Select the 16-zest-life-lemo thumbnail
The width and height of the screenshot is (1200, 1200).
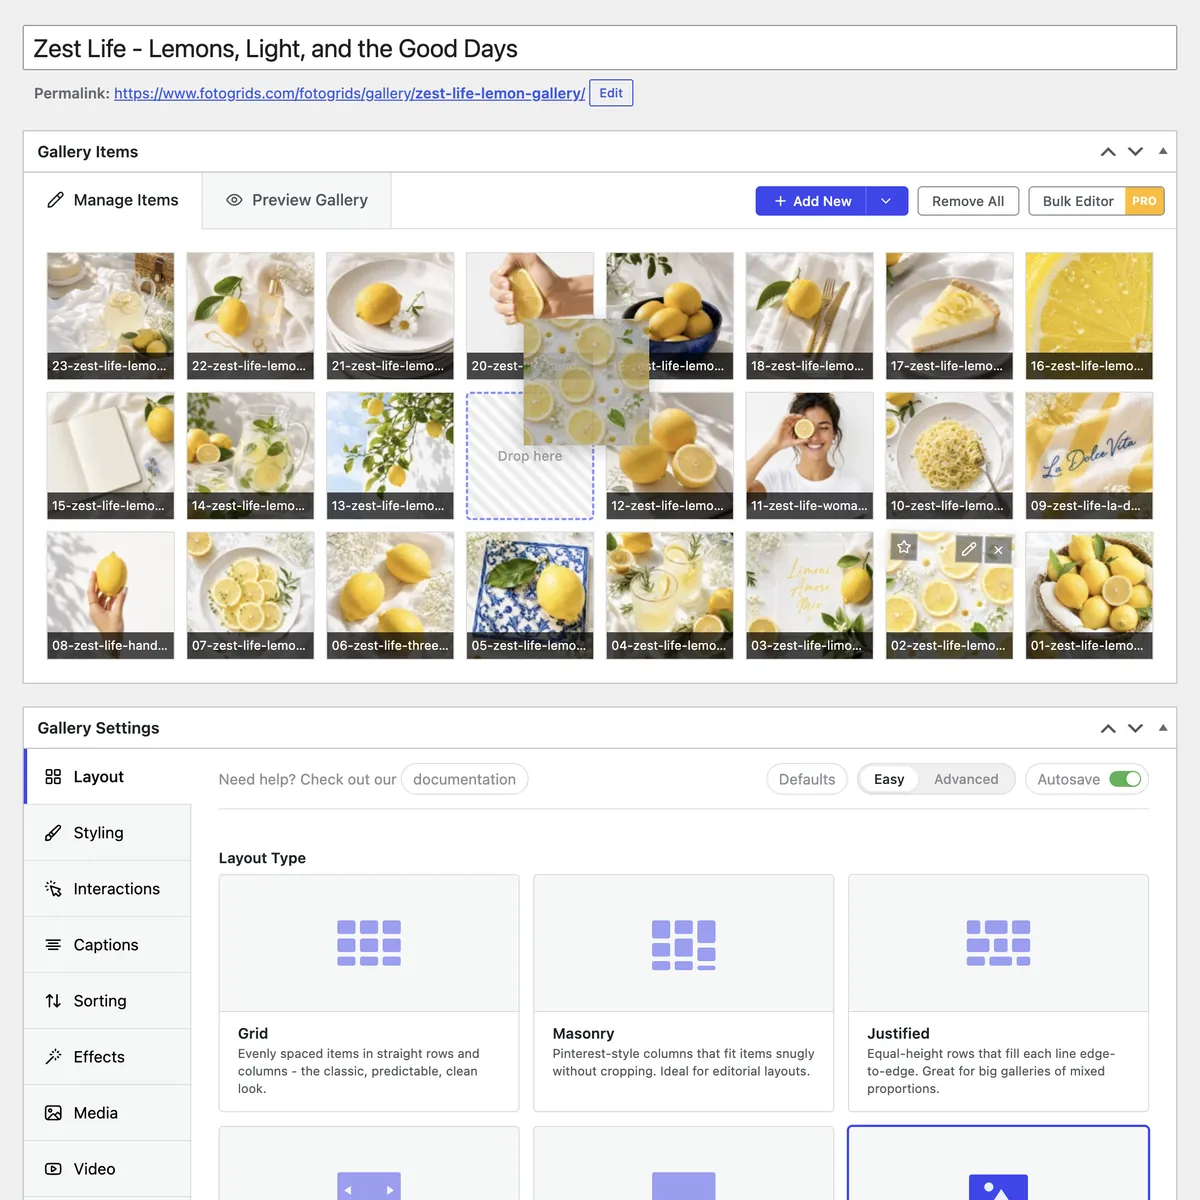tap(1089, 316)
